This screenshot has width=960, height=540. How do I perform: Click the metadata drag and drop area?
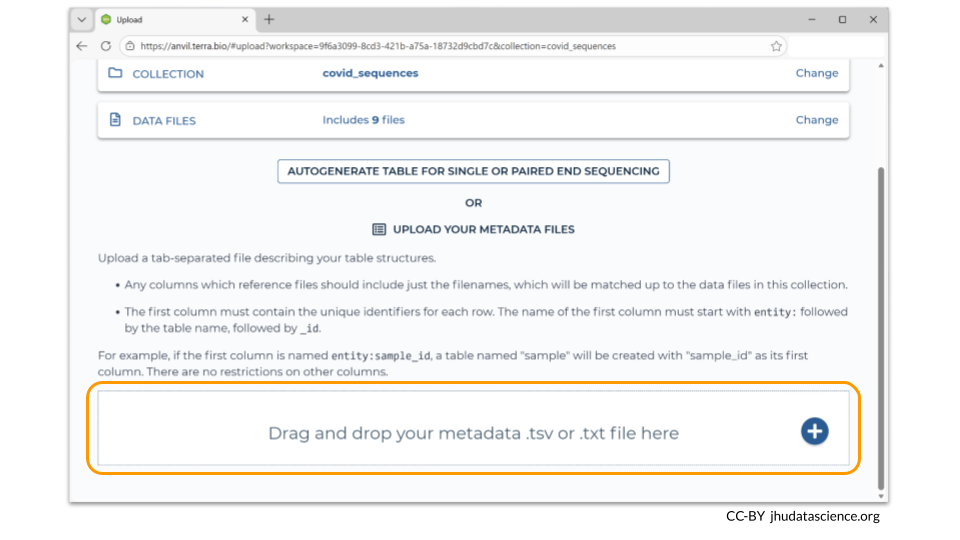click(x=473, y=429)
